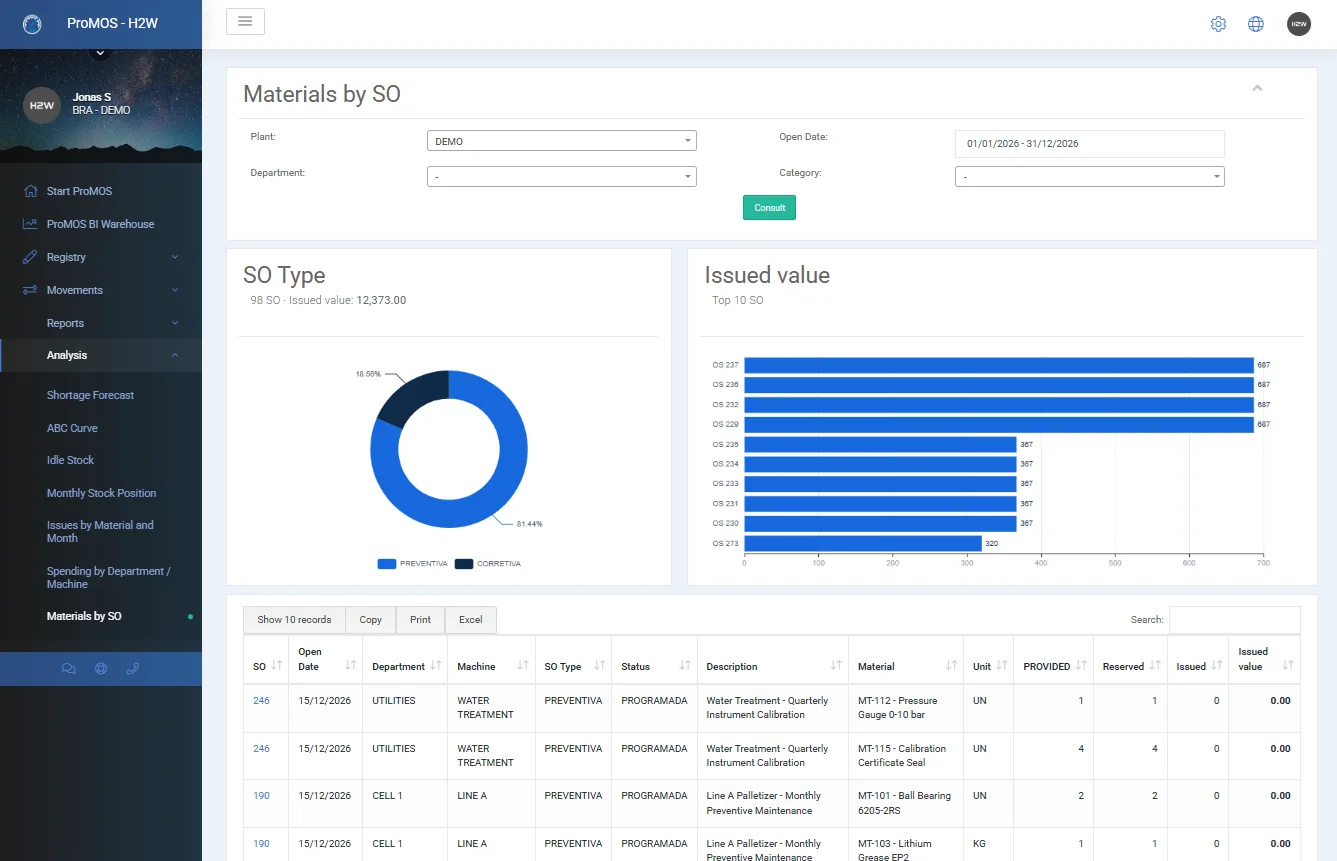Click the chat icon in the sidebar footer

click(68, 669)
